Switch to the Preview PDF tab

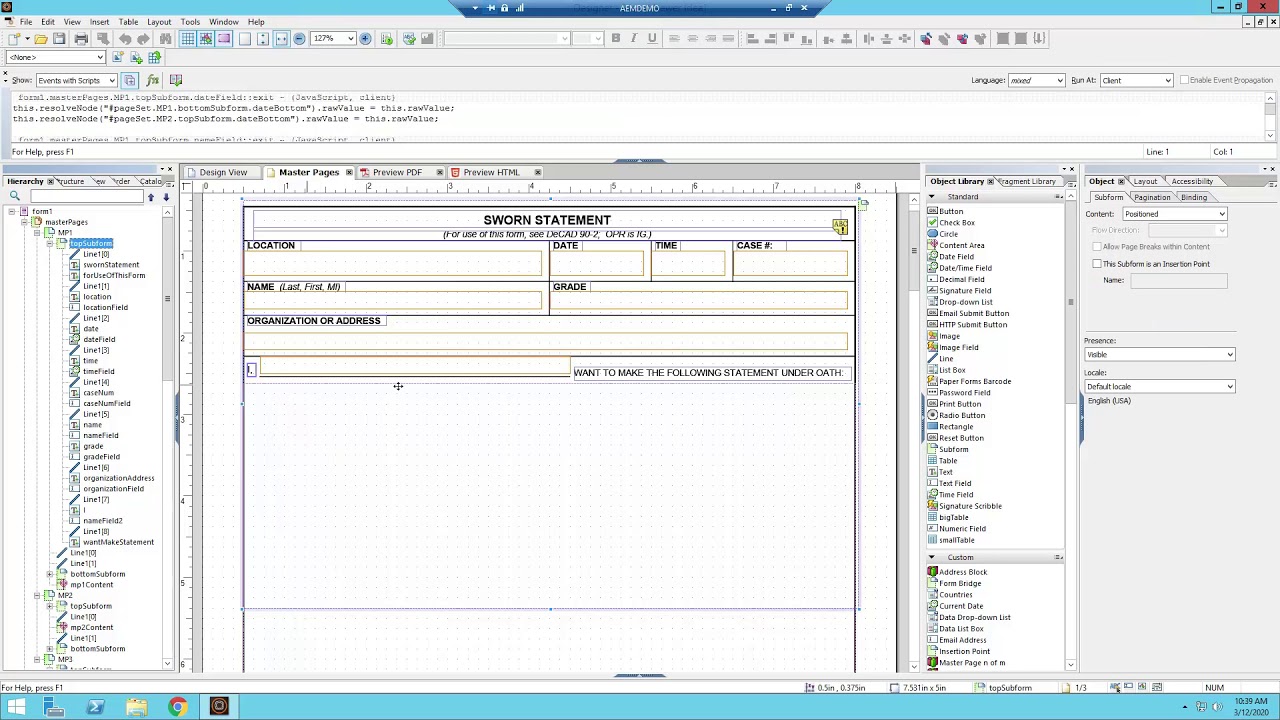[397, 173]
